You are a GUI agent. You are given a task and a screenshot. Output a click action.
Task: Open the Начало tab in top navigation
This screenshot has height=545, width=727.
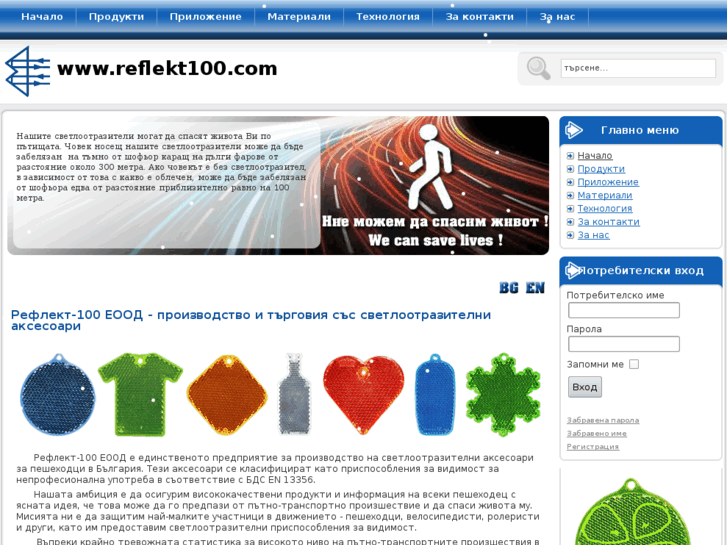42,17
